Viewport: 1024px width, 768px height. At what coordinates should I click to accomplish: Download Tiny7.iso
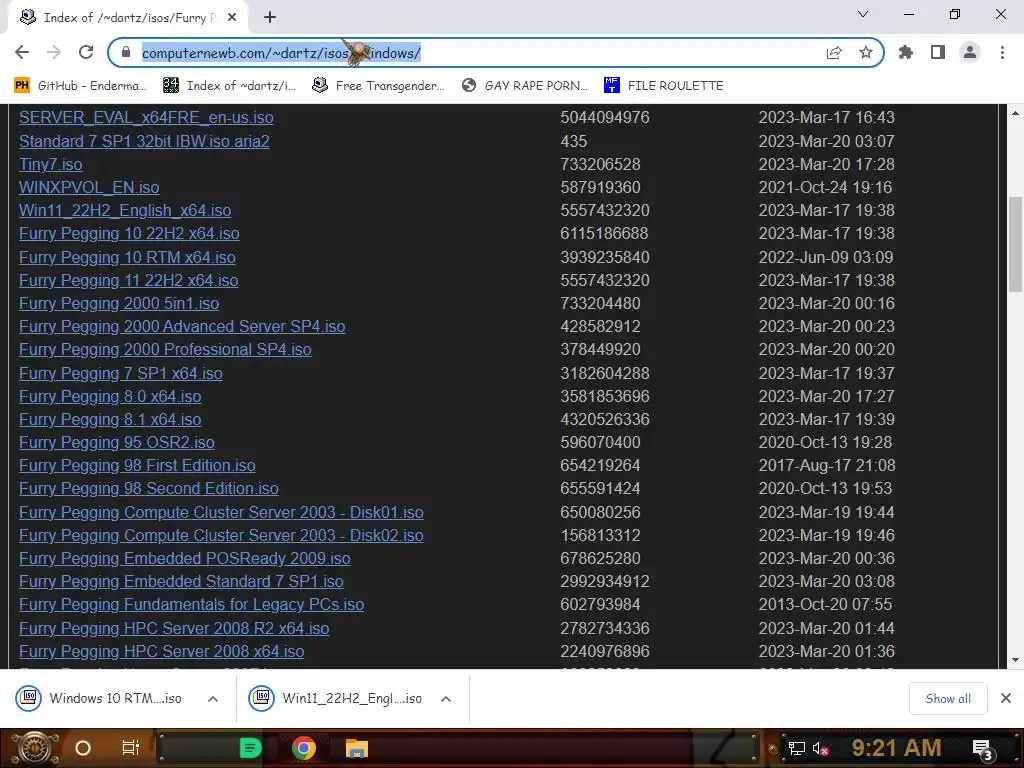coord(50,165)
